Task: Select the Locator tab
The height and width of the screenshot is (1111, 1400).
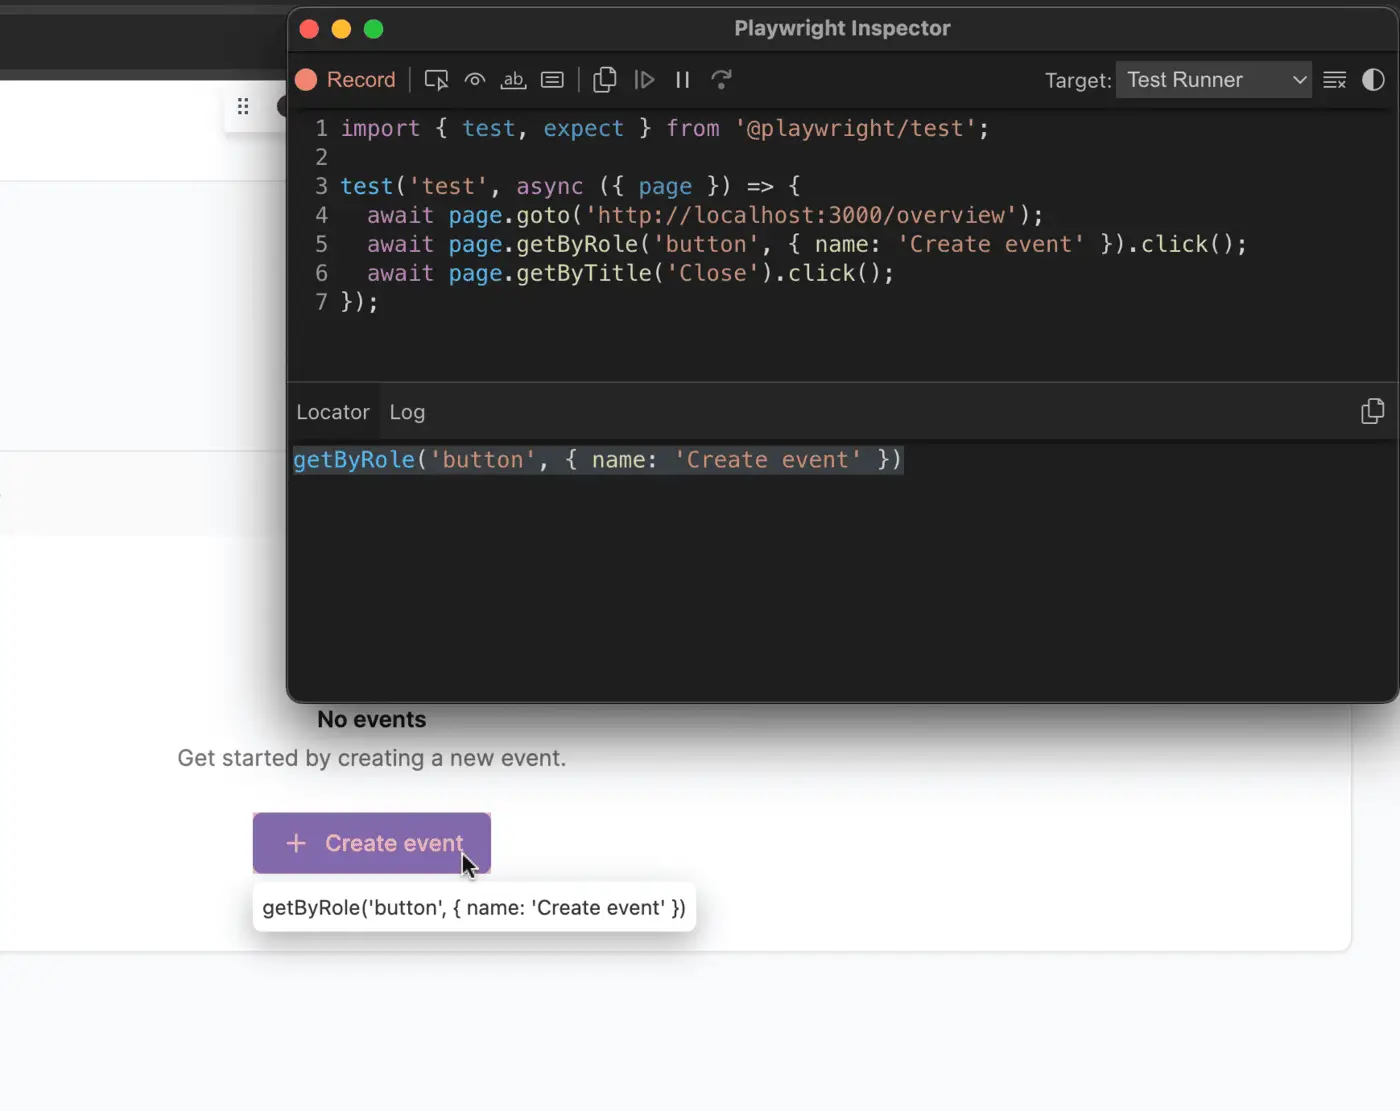Action: tap(332, 412)
